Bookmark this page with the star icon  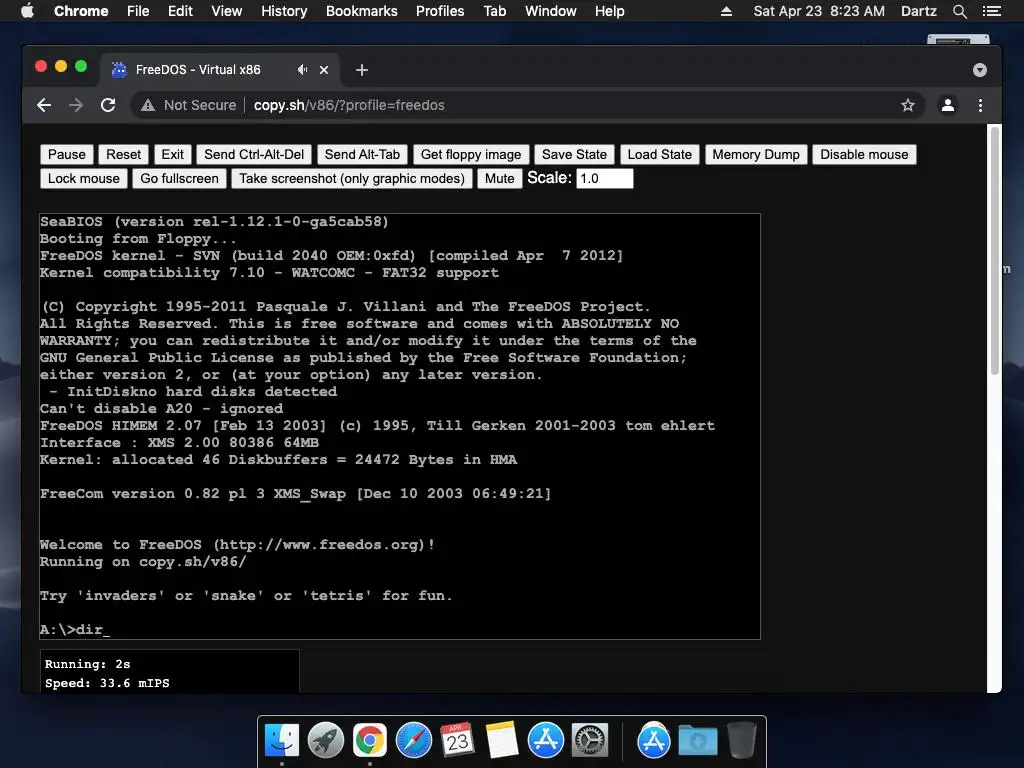pyautogui.click(x=908, y=105)
